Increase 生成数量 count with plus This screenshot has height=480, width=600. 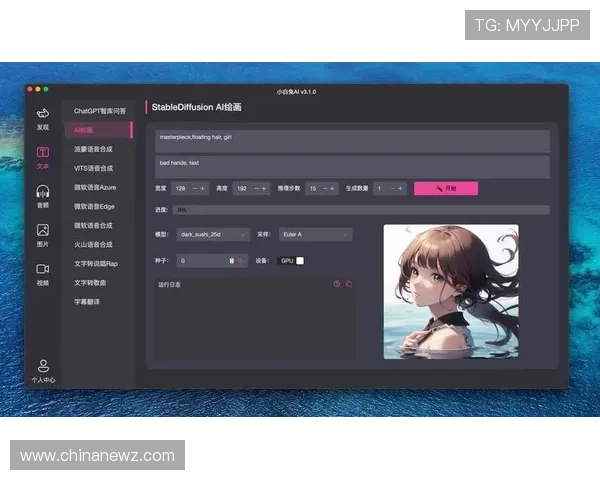pos(400,188)
